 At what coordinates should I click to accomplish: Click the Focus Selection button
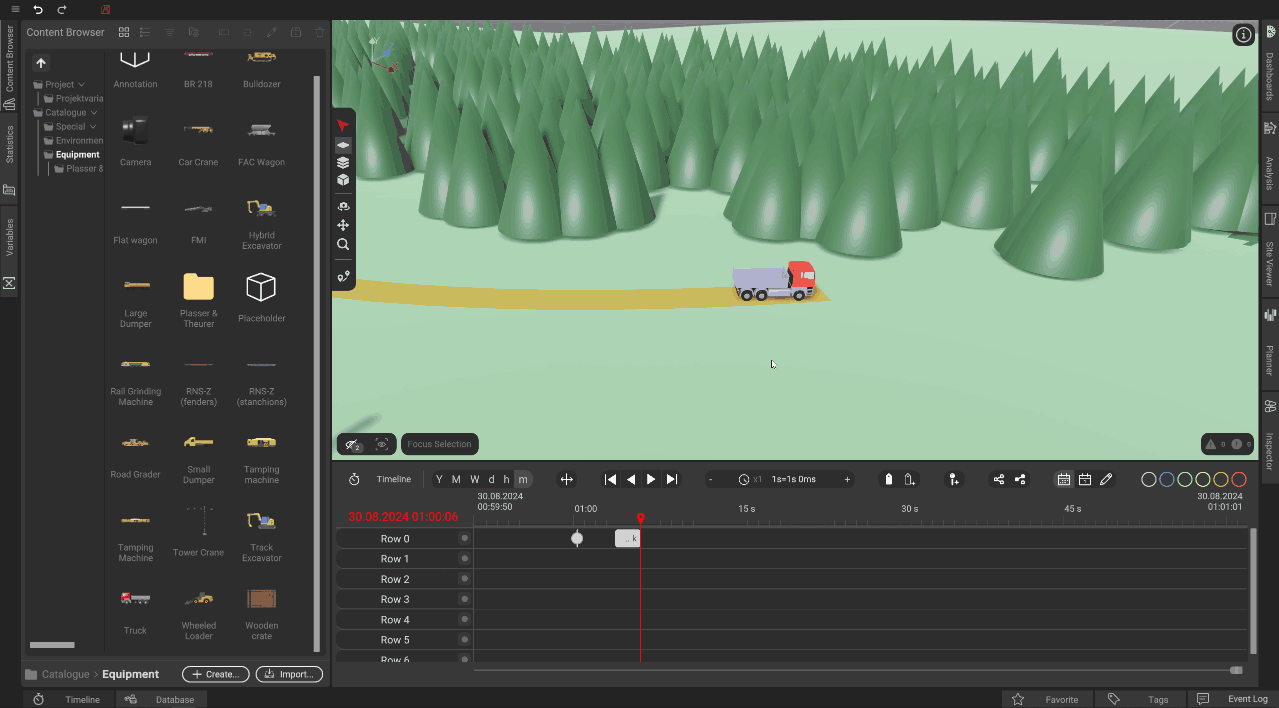[x=439, y=444]
